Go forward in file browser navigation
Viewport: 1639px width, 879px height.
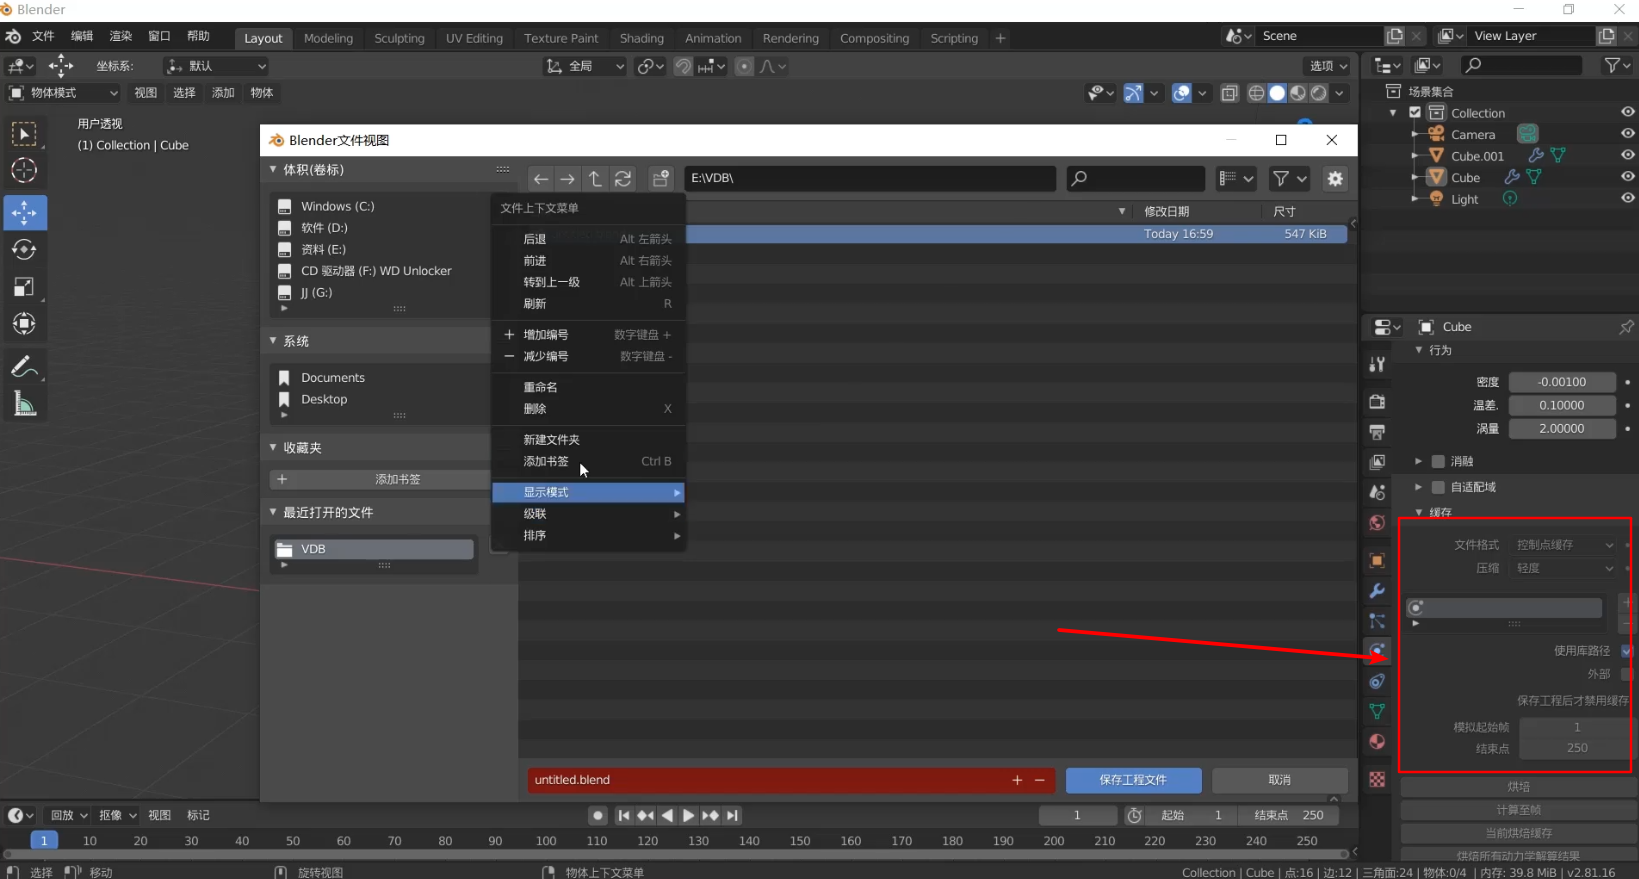coord(568,179)
